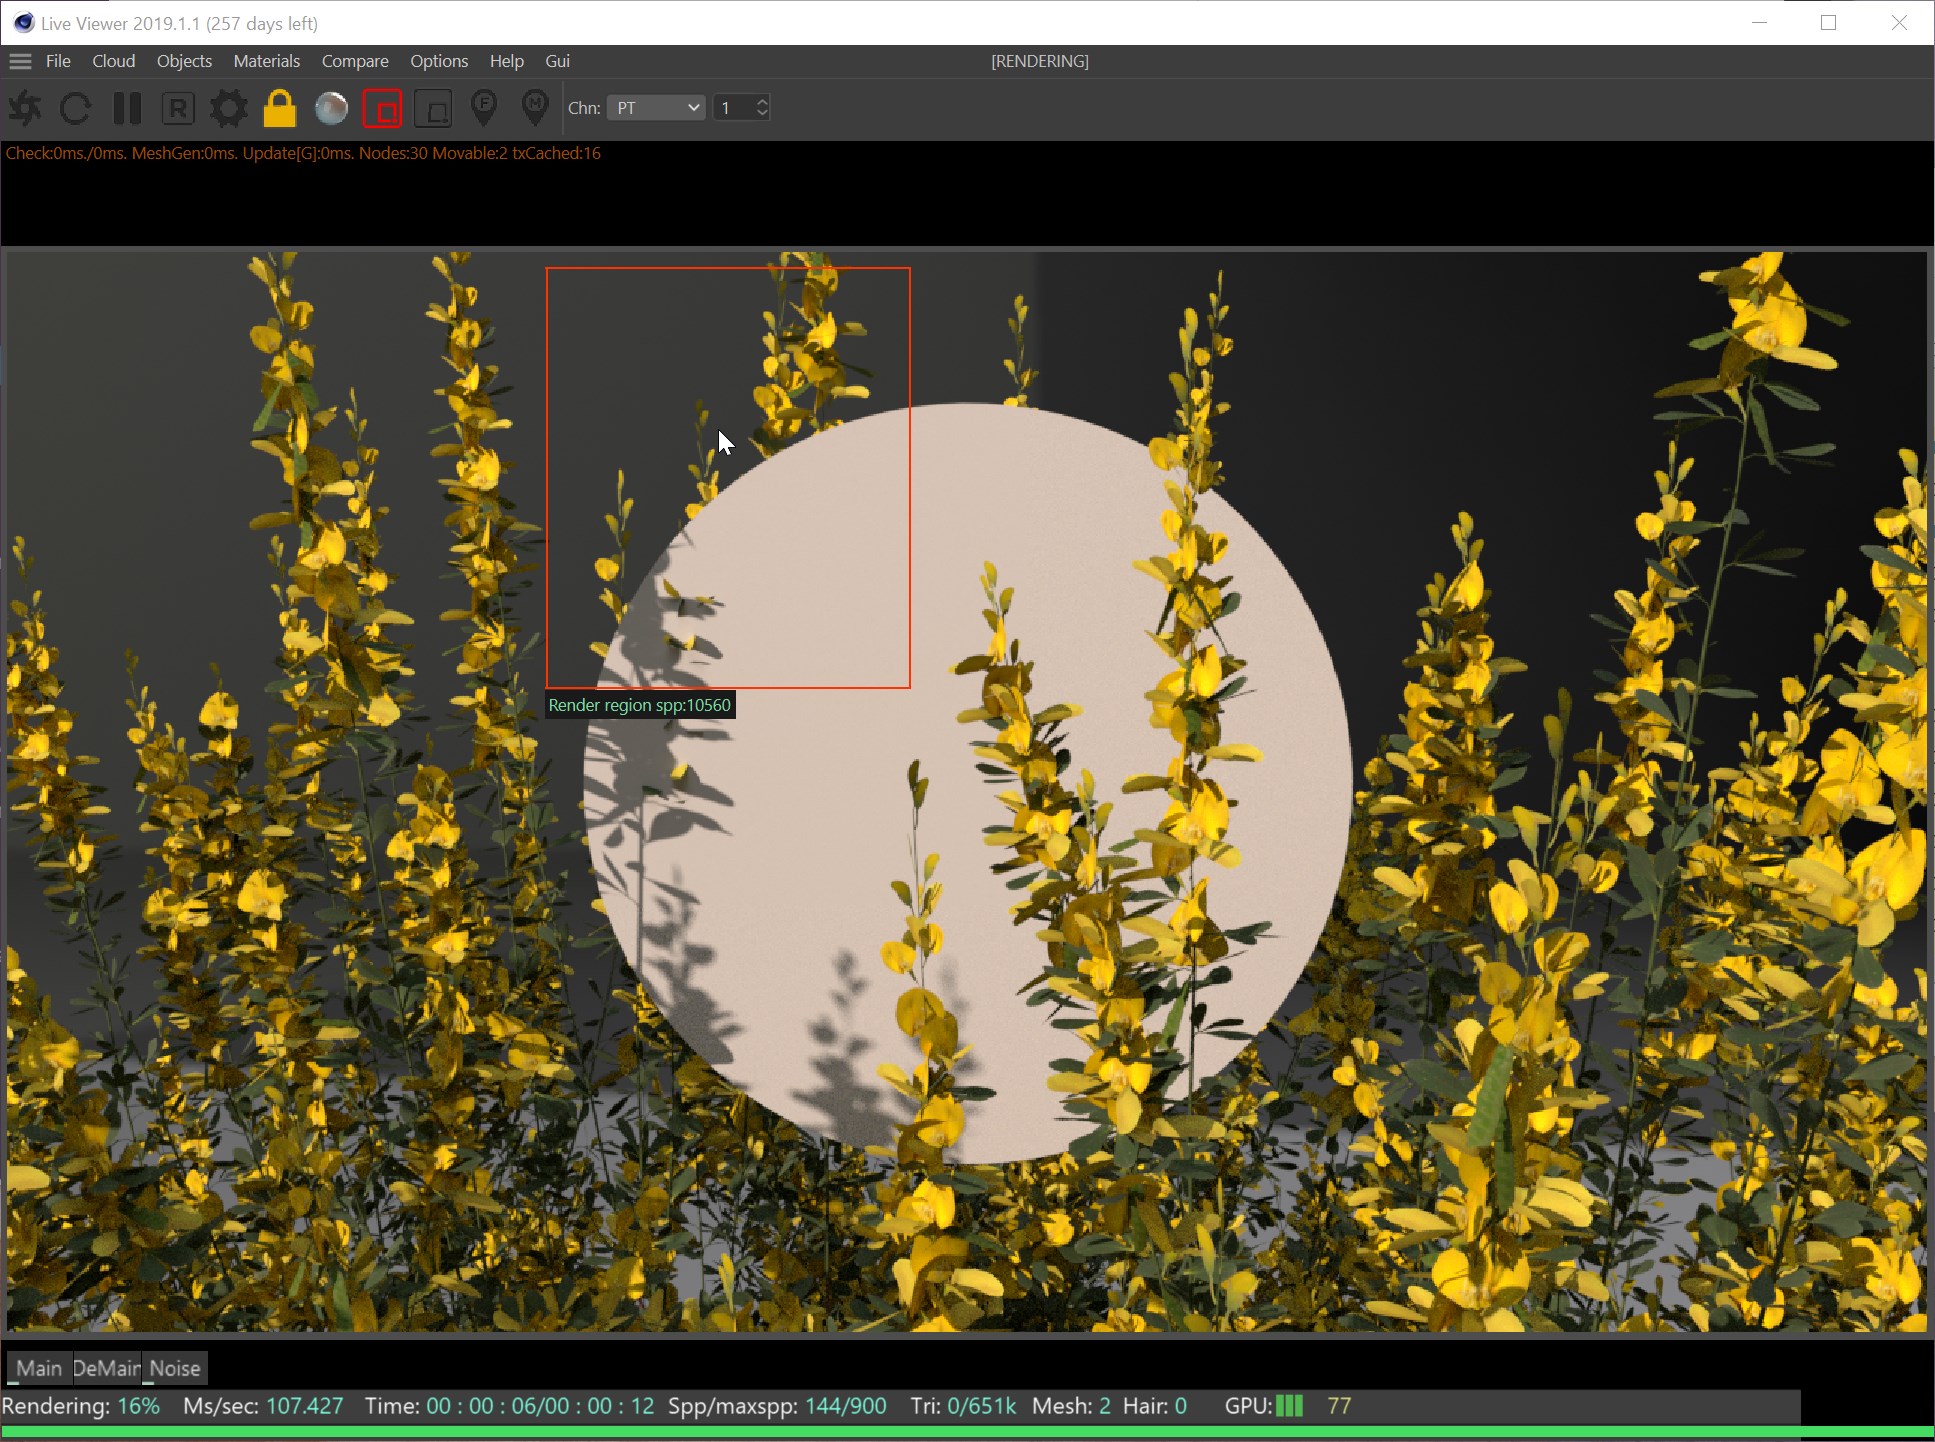Click the green render progress bar
The width and height of the screenshot is (1935, 1442).
[x=966, y=1433]
